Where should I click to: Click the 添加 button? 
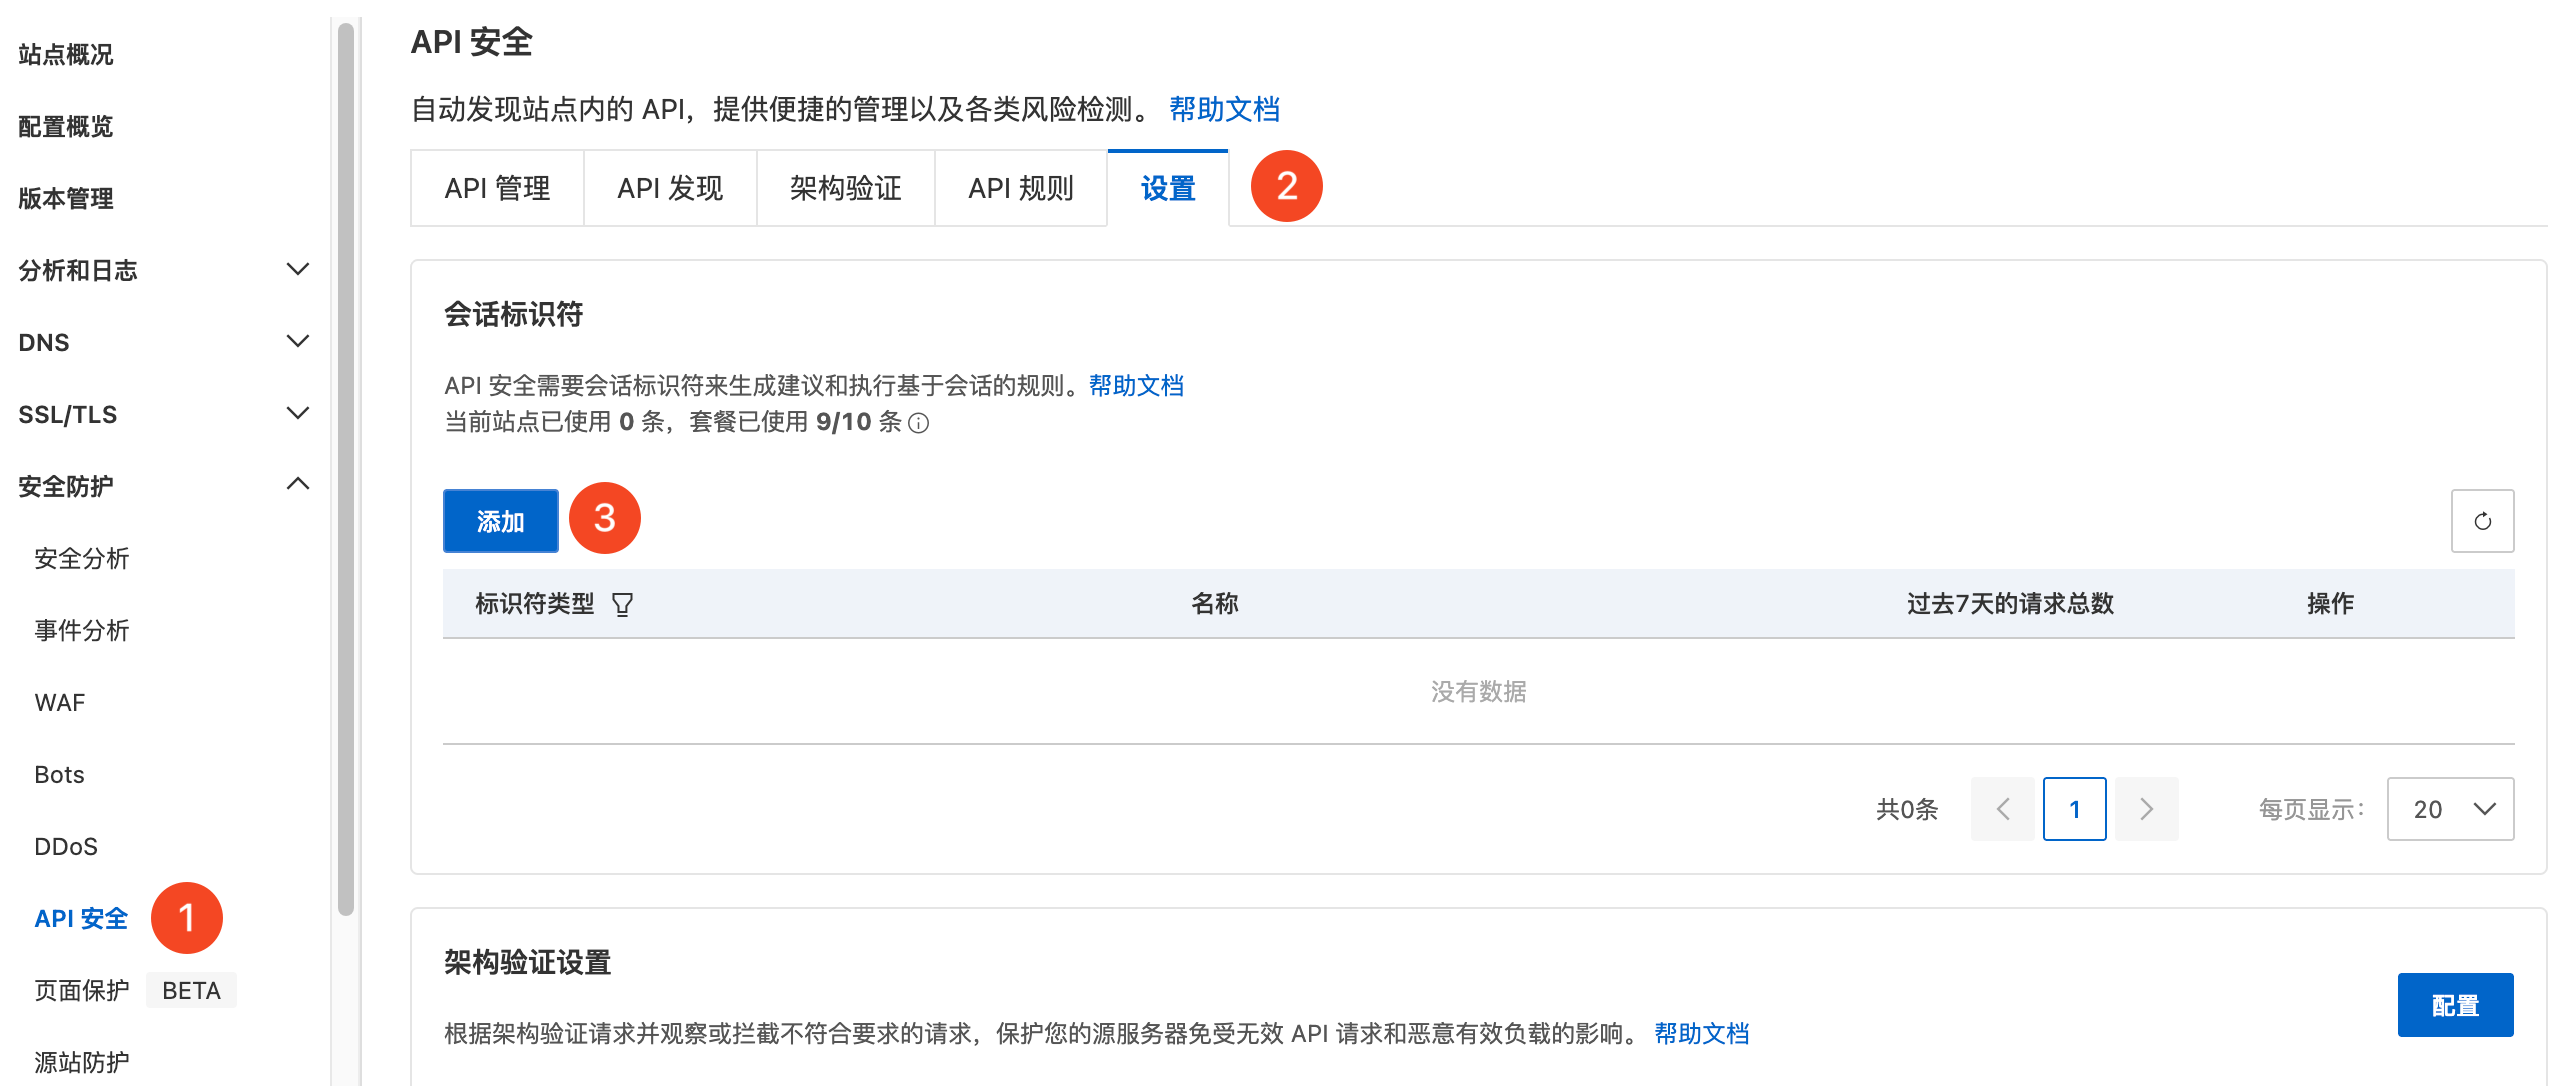click(500, 521)
